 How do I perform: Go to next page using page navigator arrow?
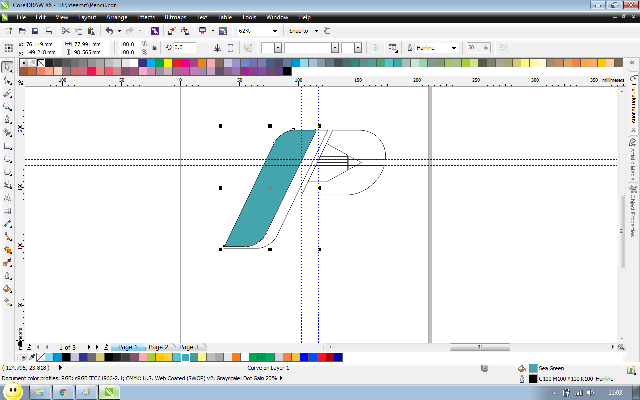point(89,346)
